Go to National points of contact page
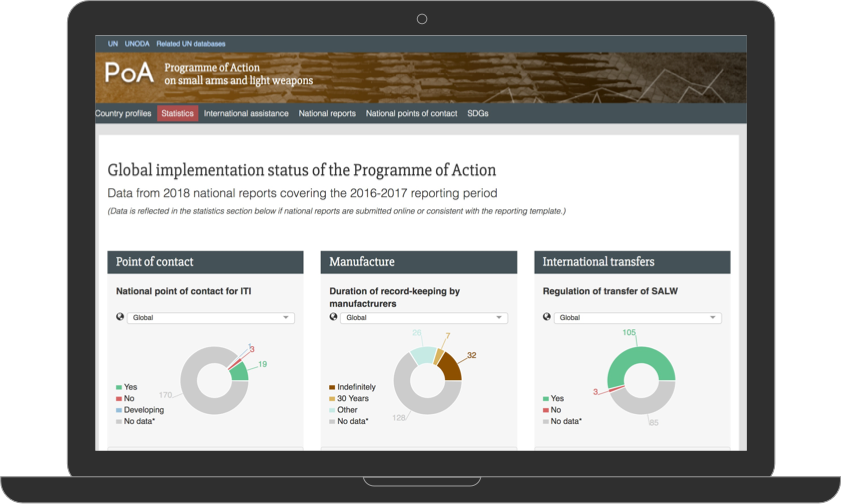Viewport: 841px width, 504px height. [x=411, y=114]
